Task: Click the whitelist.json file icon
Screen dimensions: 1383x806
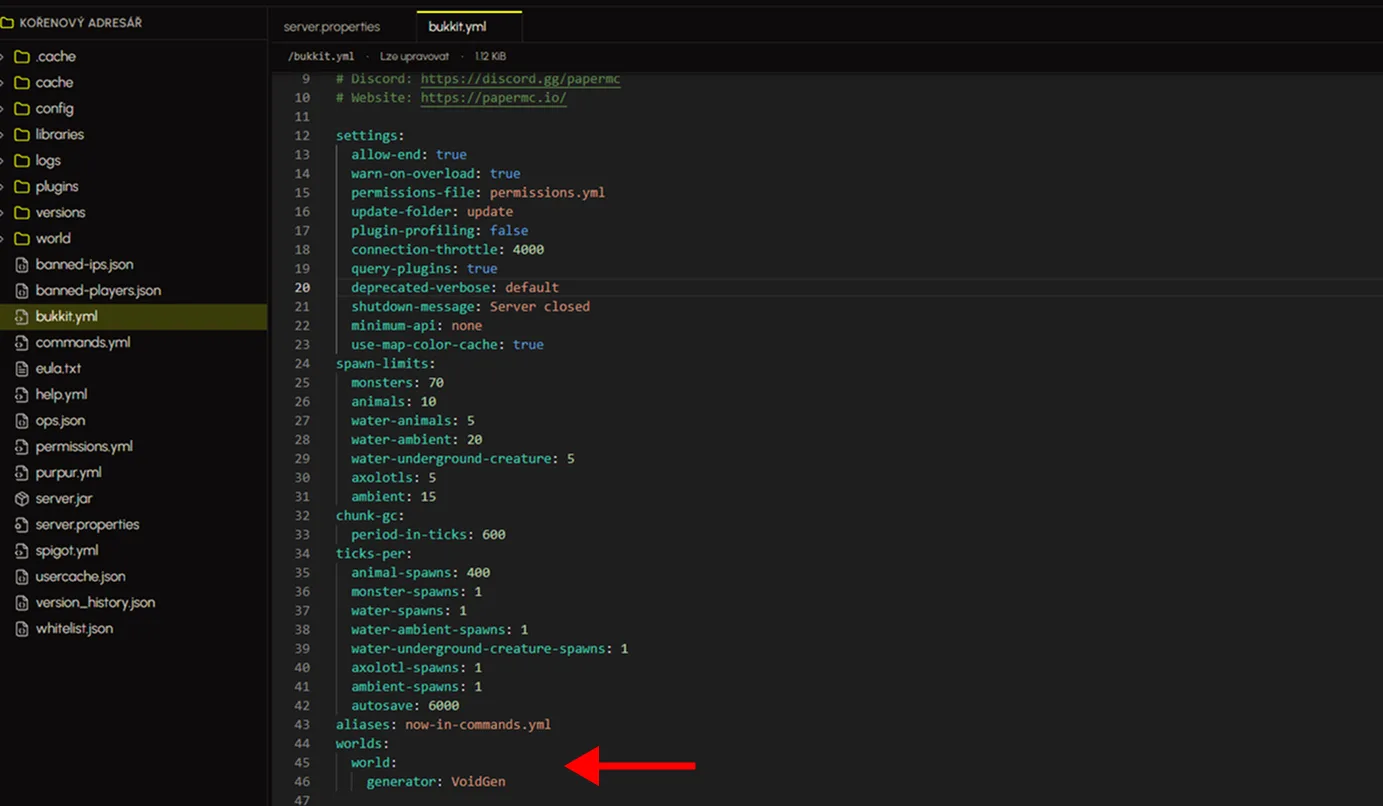Action: click(x=22, y=629)
